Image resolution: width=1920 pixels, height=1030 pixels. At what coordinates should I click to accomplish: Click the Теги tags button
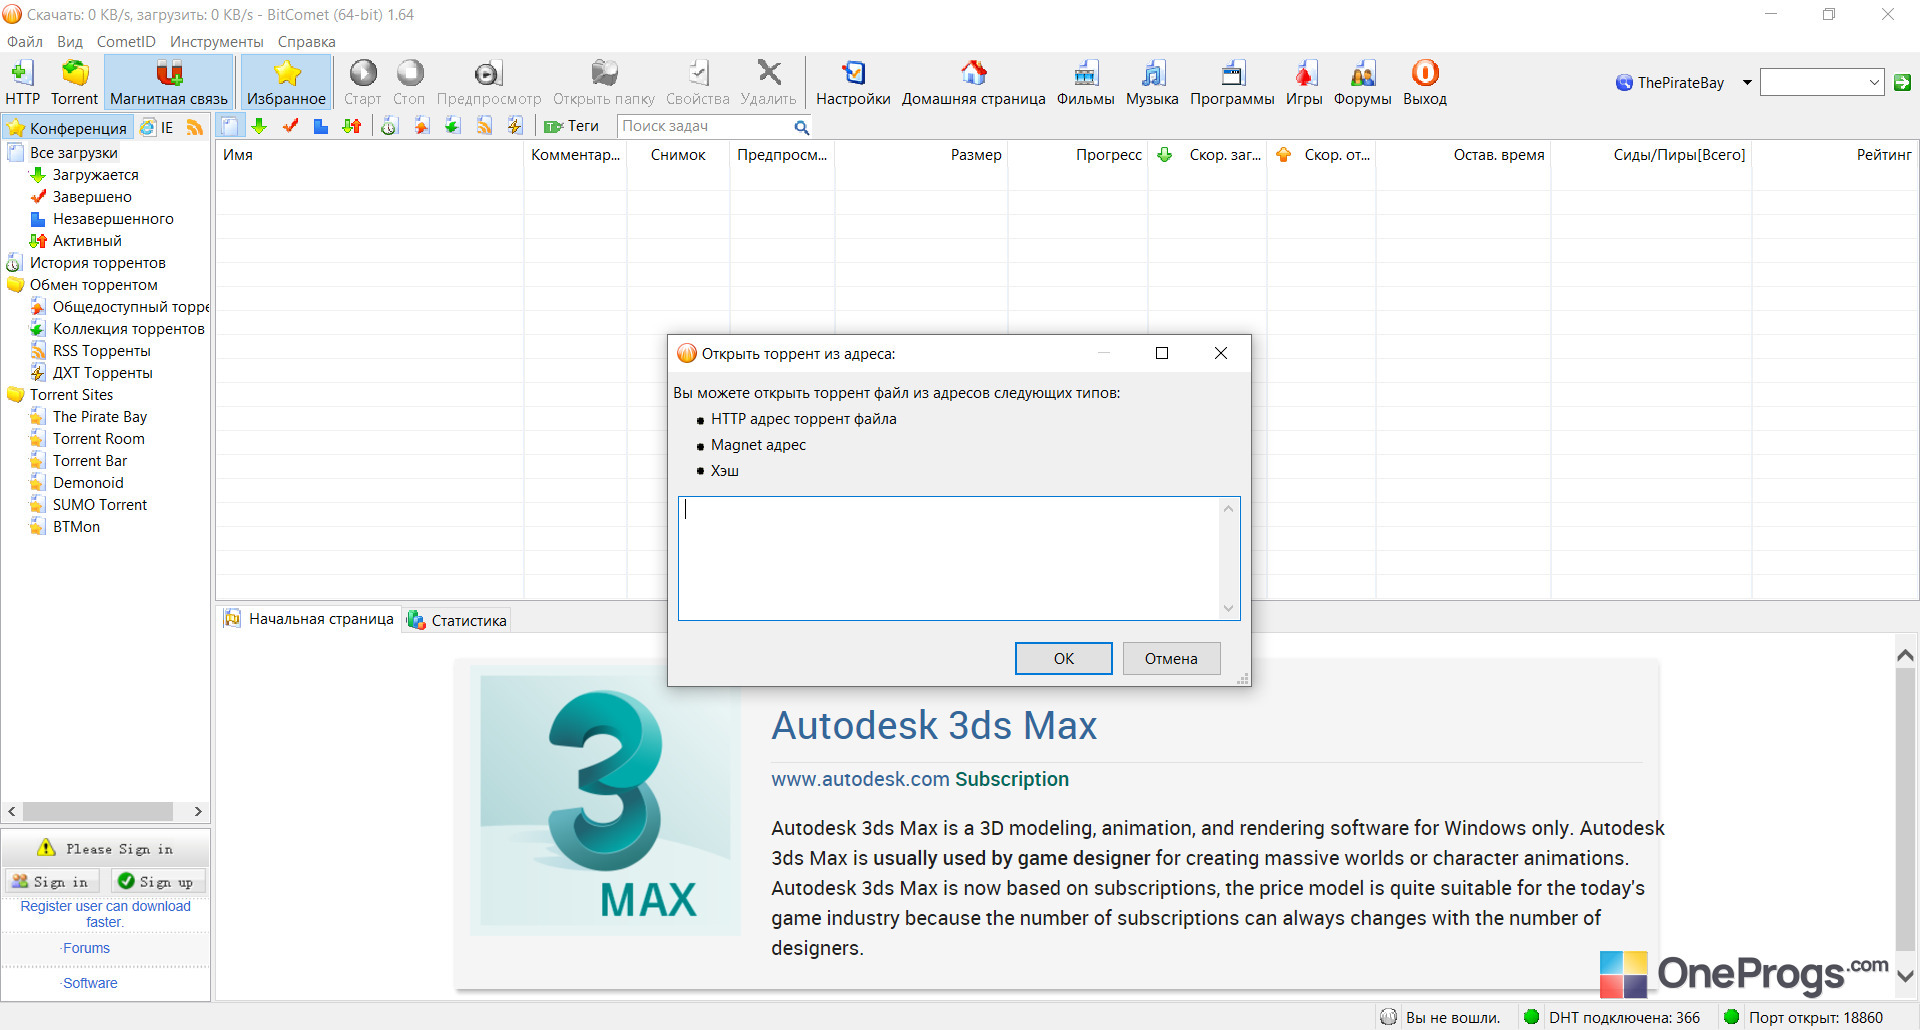coord(571,126)
